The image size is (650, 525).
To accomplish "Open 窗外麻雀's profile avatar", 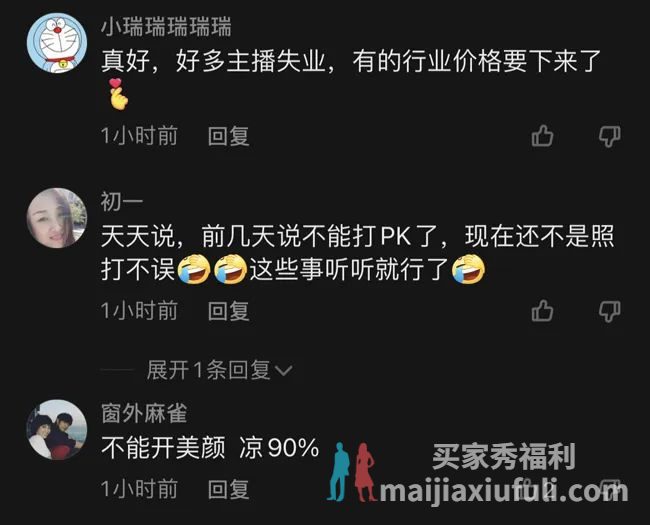I will point(57,430).
